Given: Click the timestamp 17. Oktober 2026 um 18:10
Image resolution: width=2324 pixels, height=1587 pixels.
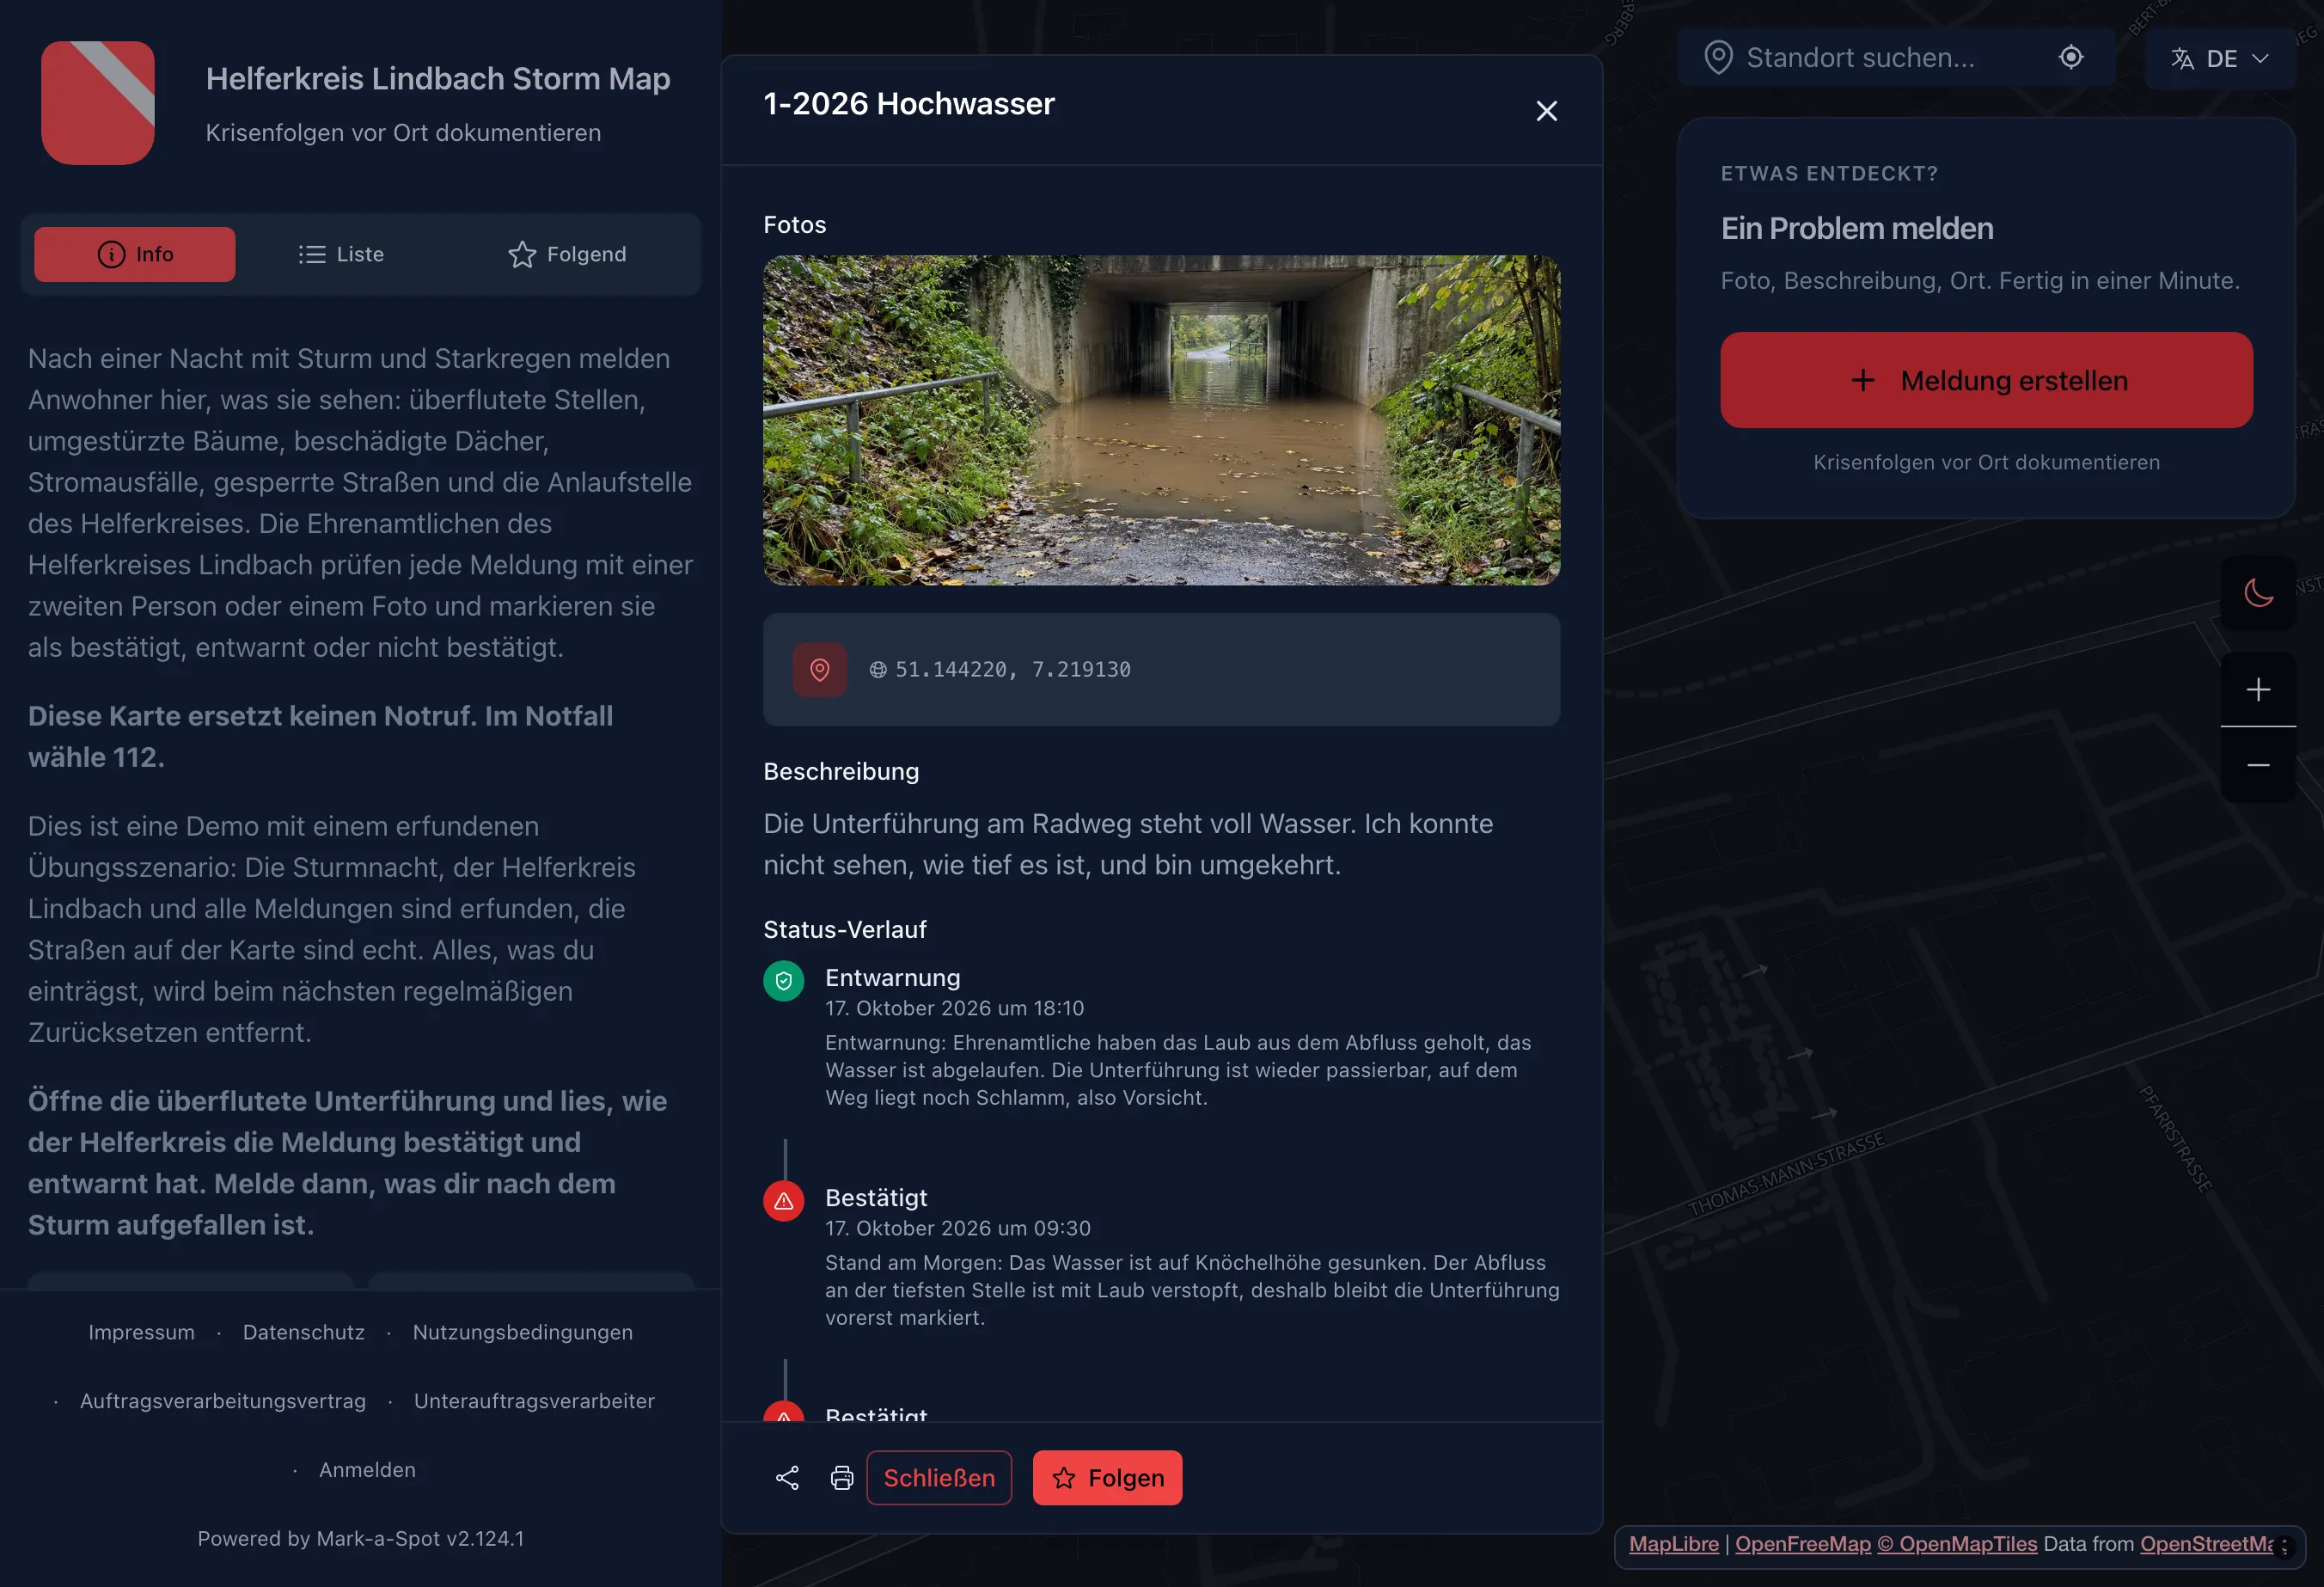Looking at the screenshot, I should point(954,1008).
